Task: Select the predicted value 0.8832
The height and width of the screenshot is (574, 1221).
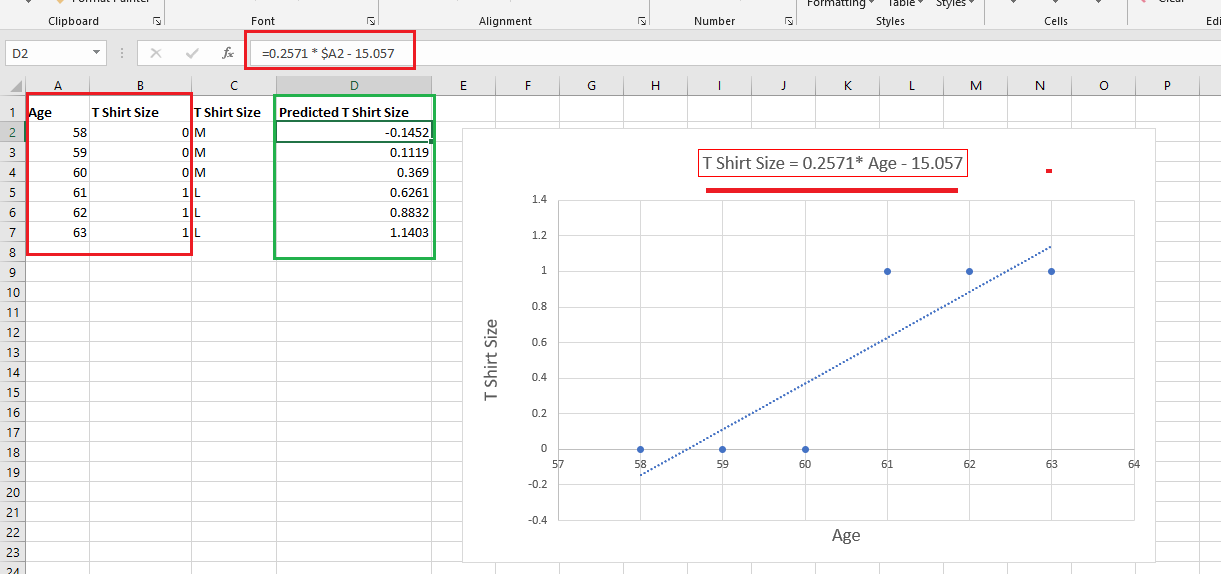Action: click(354, 212)
